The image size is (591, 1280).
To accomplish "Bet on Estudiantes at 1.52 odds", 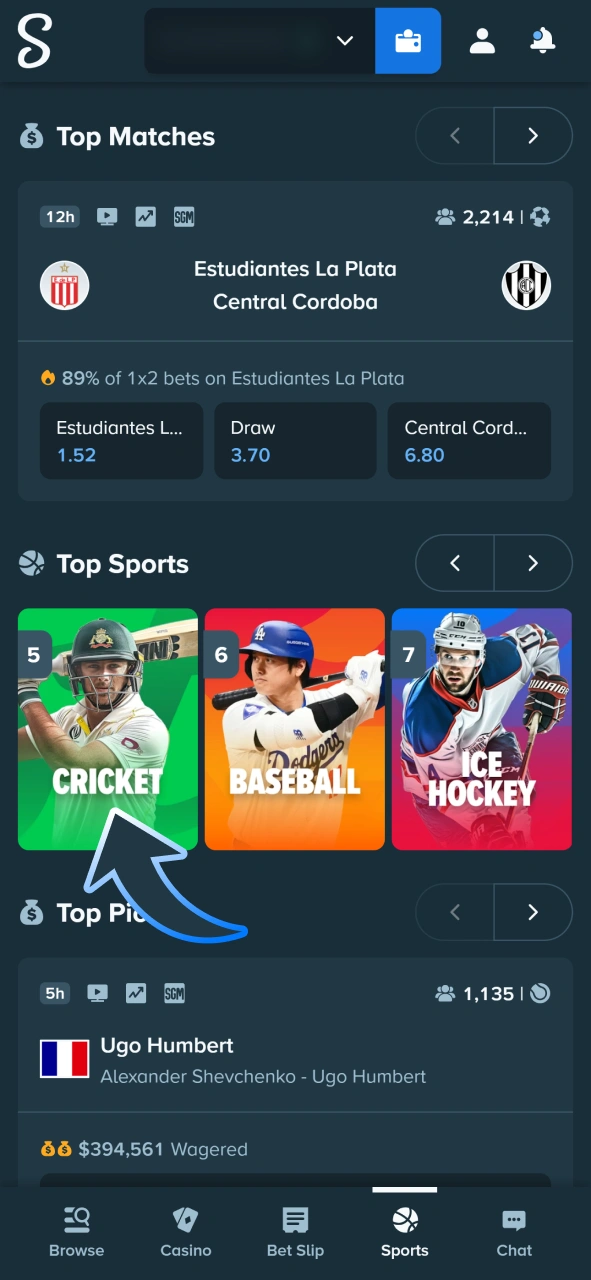I will (x=121, y=440).
